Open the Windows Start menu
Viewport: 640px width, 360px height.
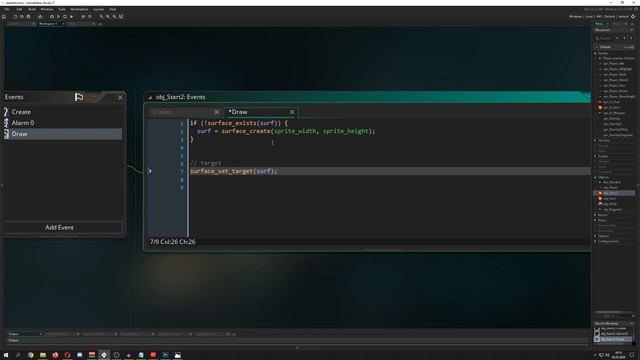coord(6,355)
